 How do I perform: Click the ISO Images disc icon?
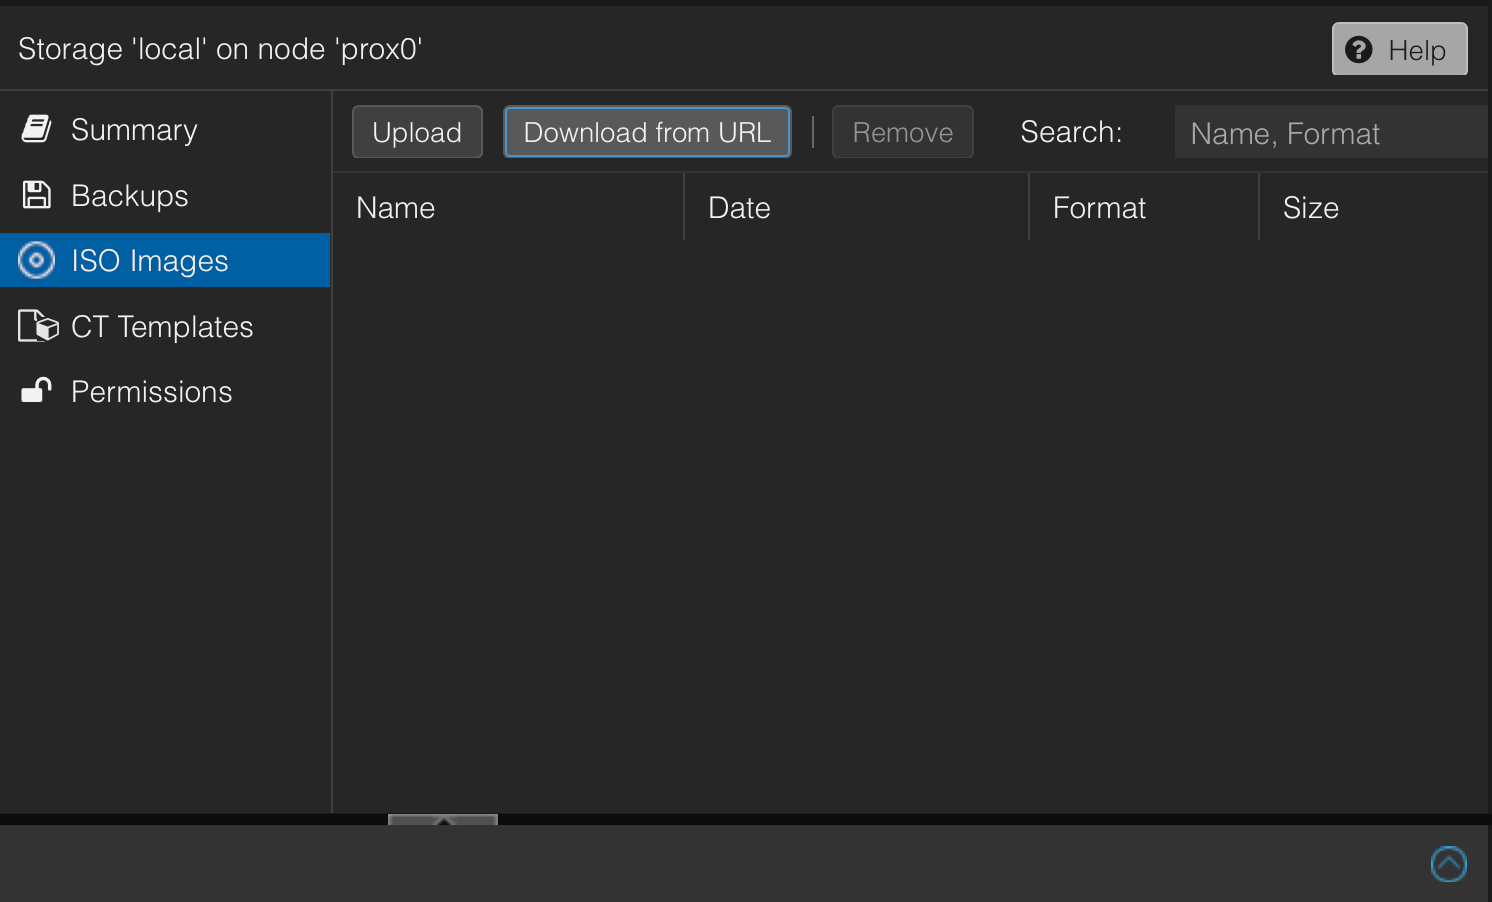click(x=37, y=260)
